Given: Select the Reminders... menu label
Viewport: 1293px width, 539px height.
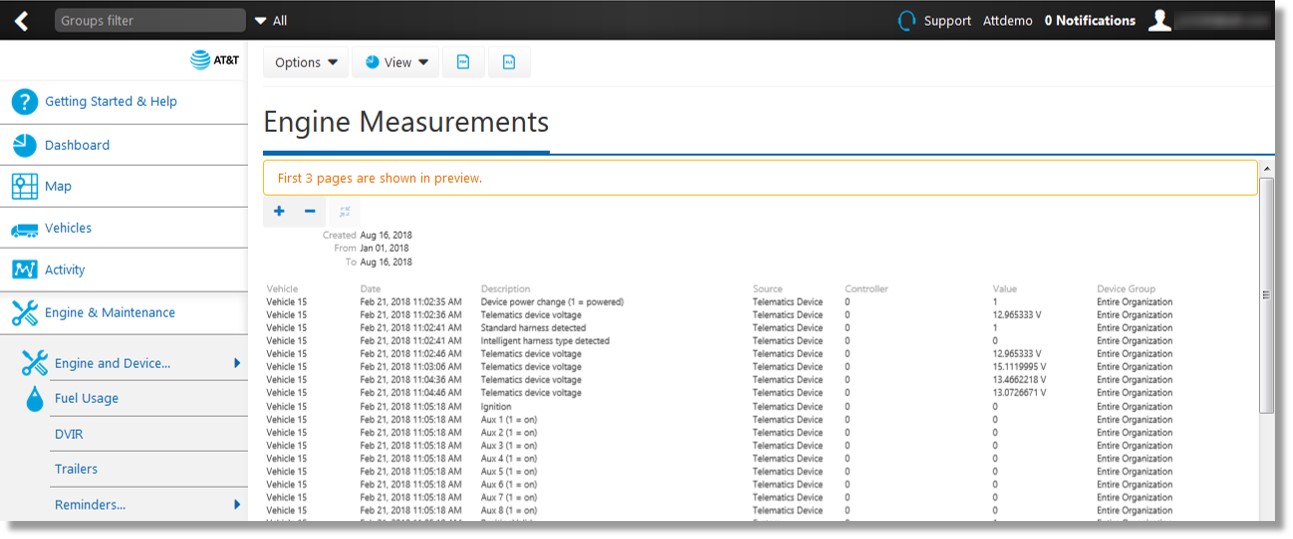Looking at the screenshot, I should tap(90, 505).
